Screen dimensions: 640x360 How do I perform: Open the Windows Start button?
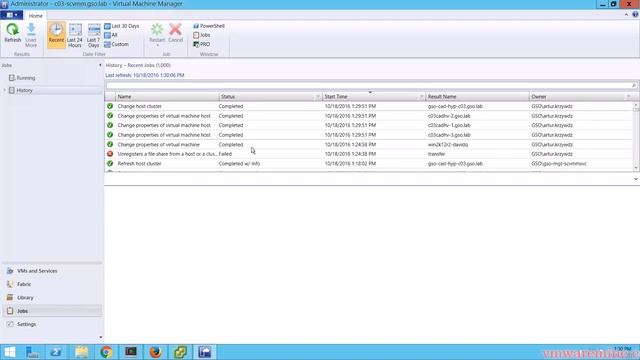pos(10,352)
